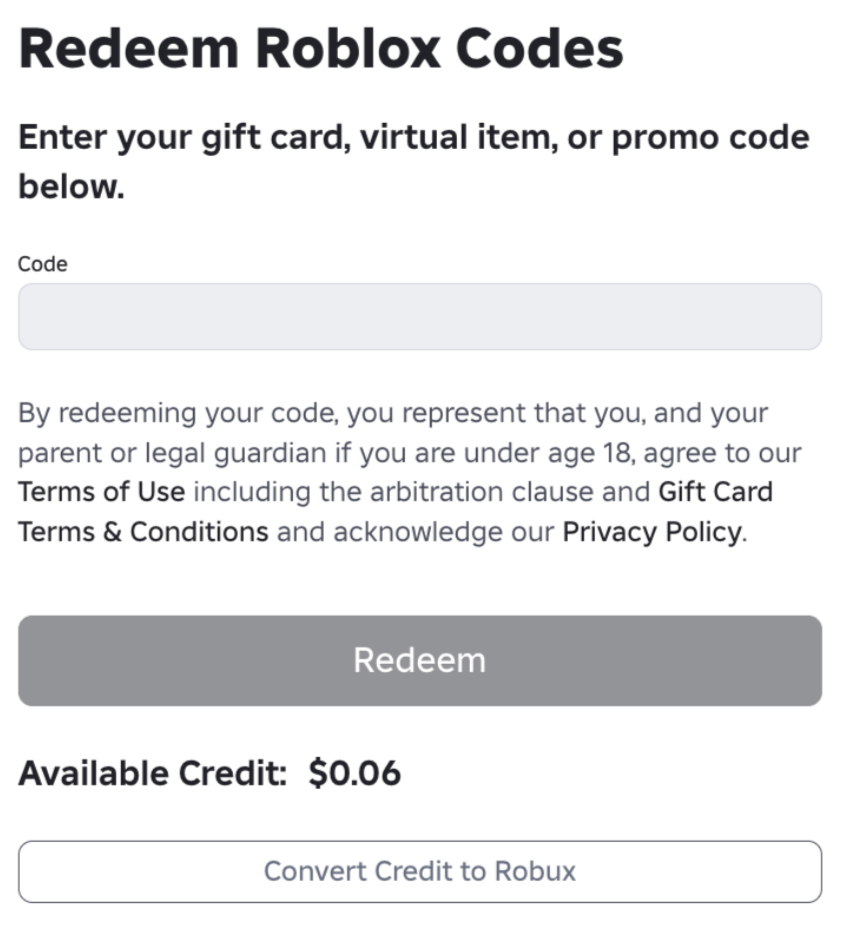Viewport: 852px width, 926px height.
Task: Click the 'under age 18' text
Action: [x=548, y=453]
